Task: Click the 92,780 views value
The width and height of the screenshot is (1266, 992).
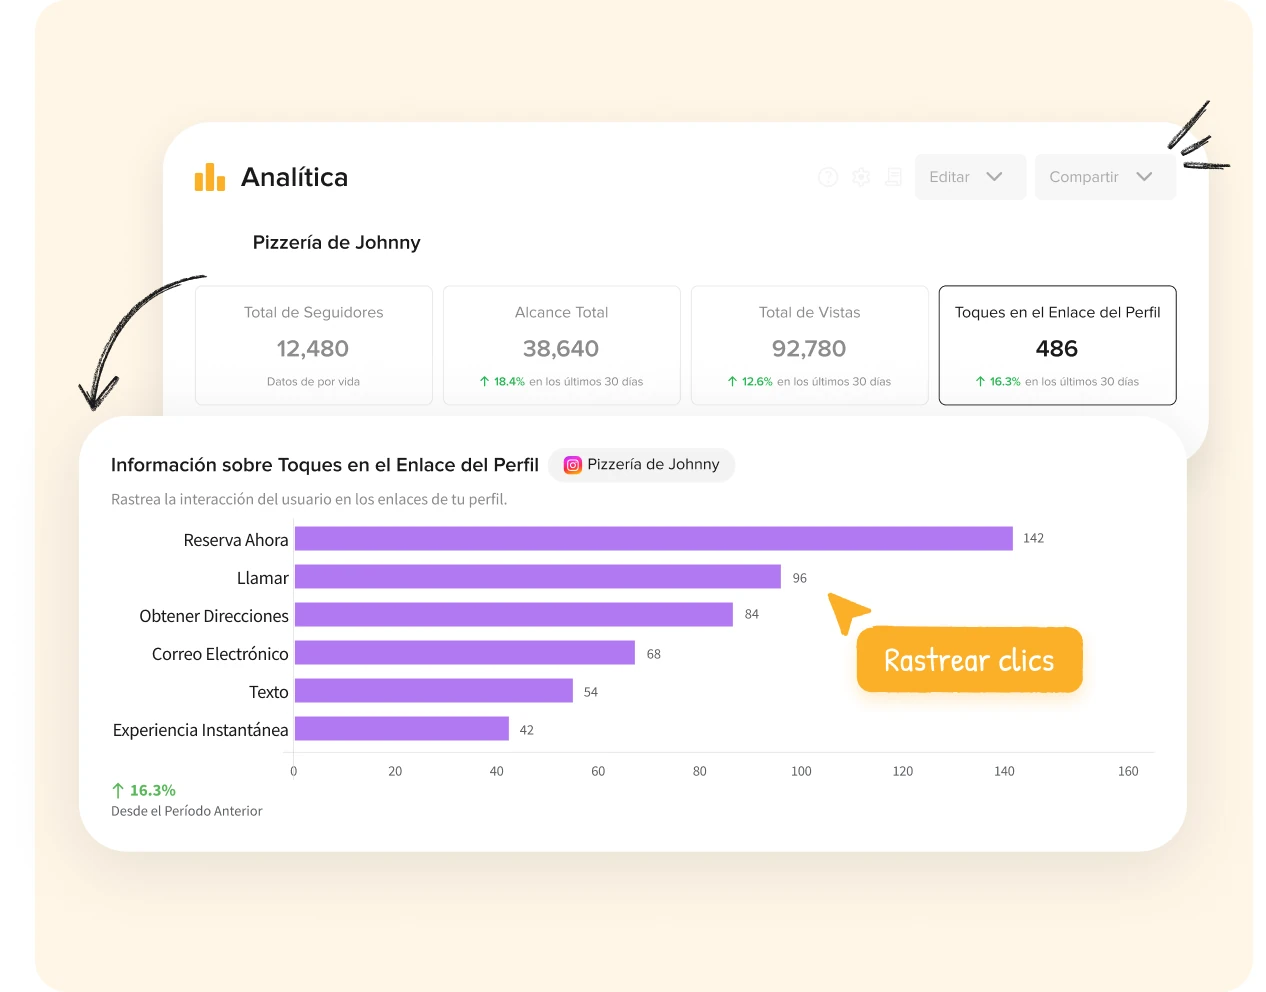Action: [x=809, y=349]
